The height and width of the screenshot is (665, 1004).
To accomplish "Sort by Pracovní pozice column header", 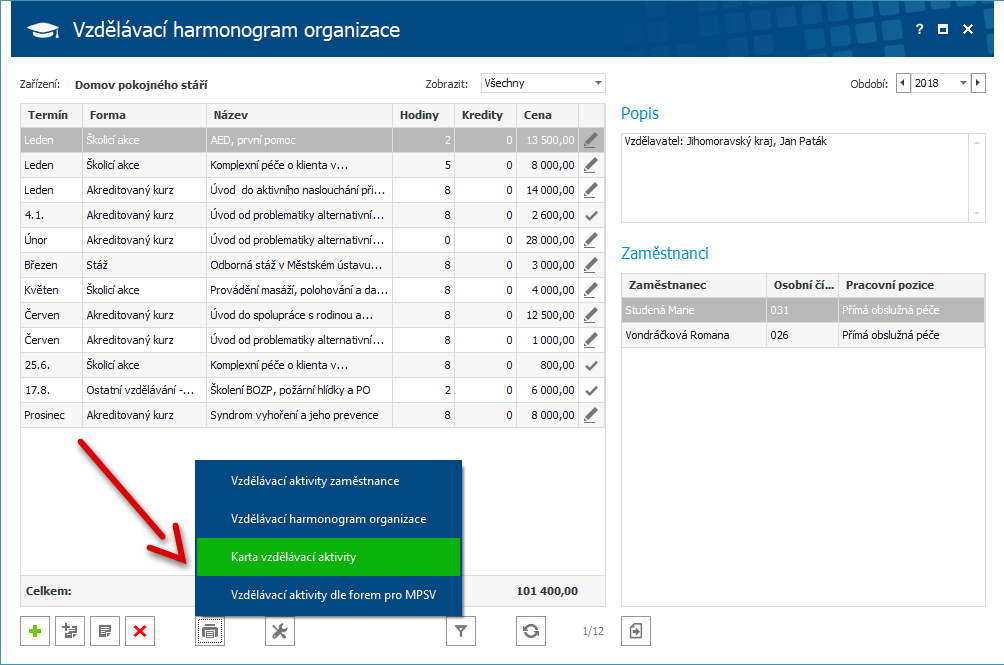I will [x=911, y=285].
